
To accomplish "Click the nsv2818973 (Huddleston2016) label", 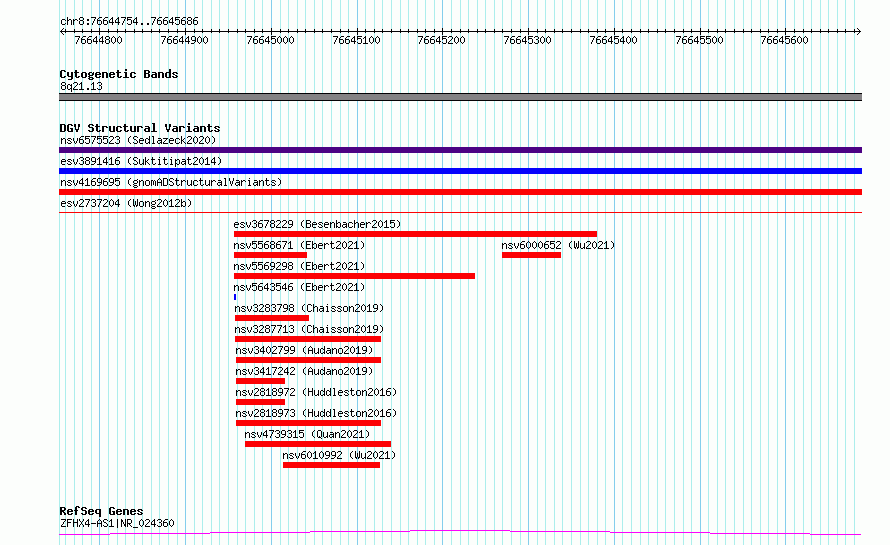I will coord(316,413).
